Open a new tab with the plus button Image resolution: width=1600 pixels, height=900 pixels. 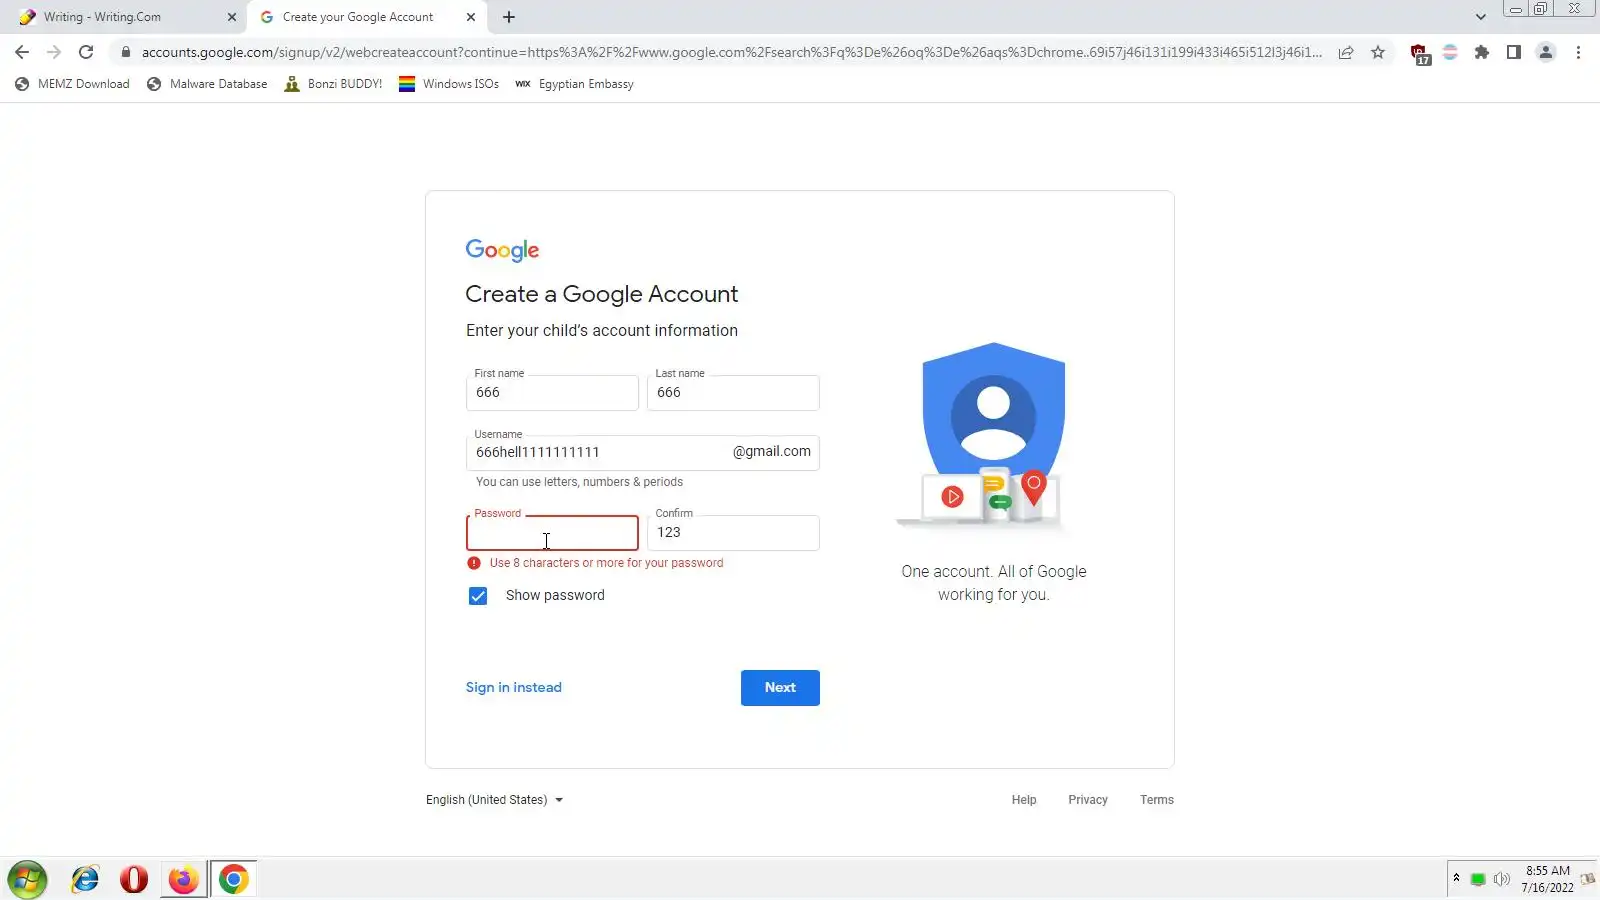click(x=509, y=17)
